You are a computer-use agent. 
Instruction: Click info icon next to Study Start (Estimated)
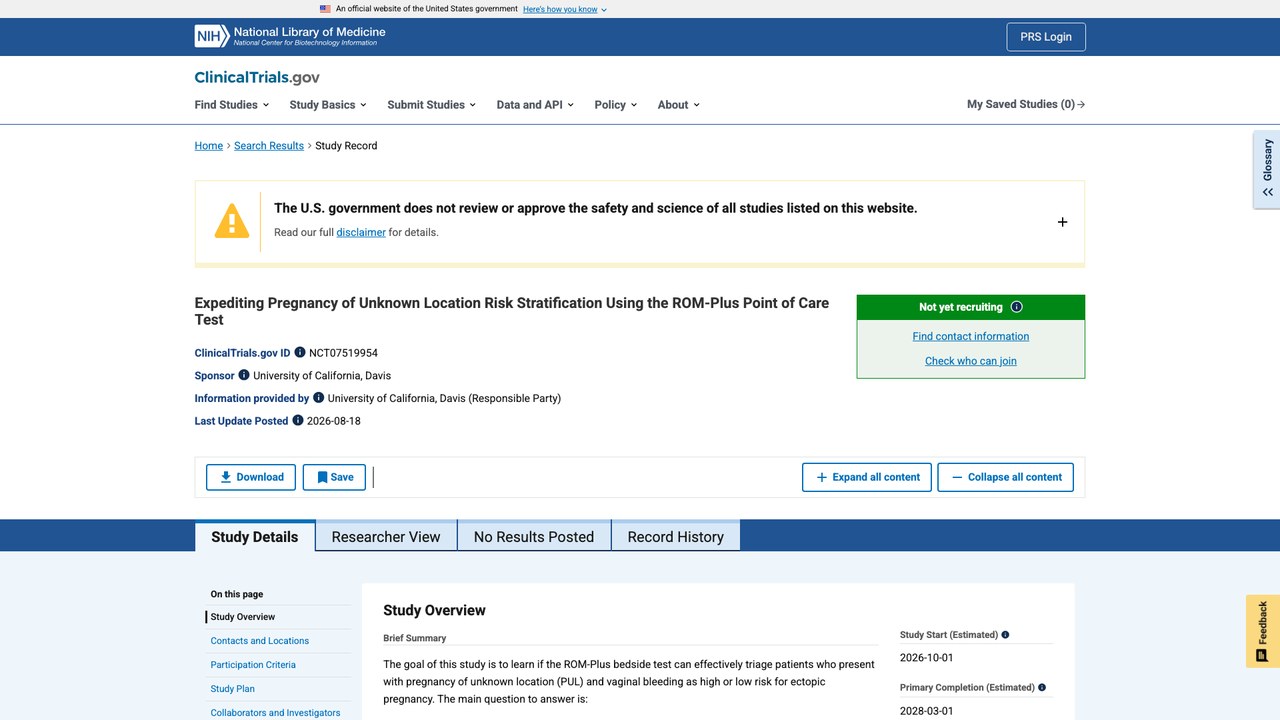[x=1005, y=635]
